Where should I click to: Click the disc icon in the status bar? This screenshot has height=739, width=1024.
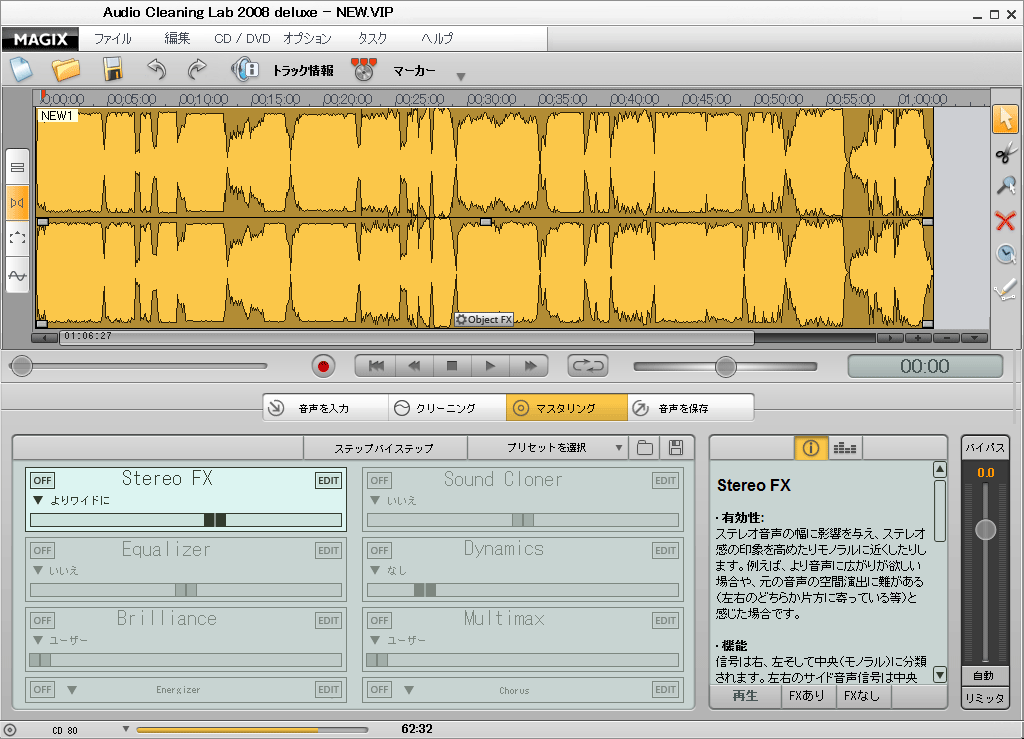[10, 730]
